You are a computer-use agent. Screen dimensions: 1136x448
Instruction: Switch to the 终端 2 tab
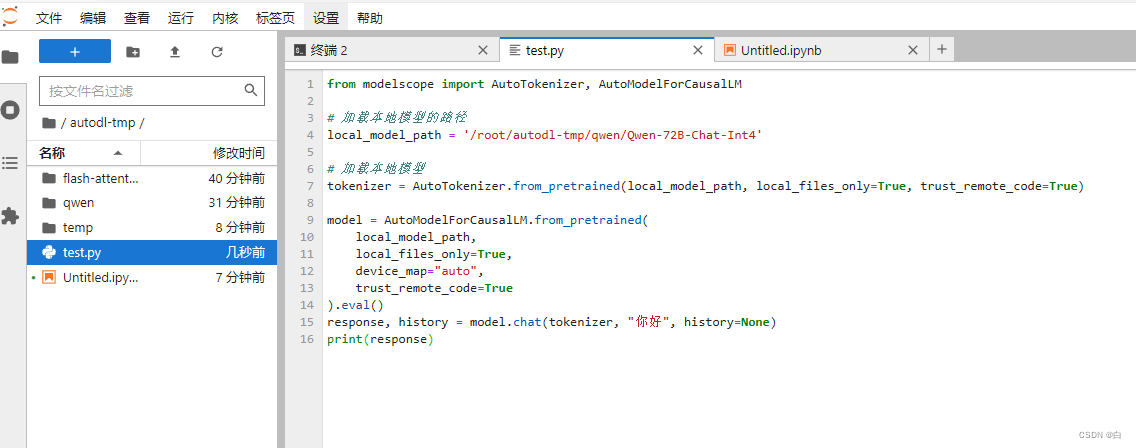392,50
